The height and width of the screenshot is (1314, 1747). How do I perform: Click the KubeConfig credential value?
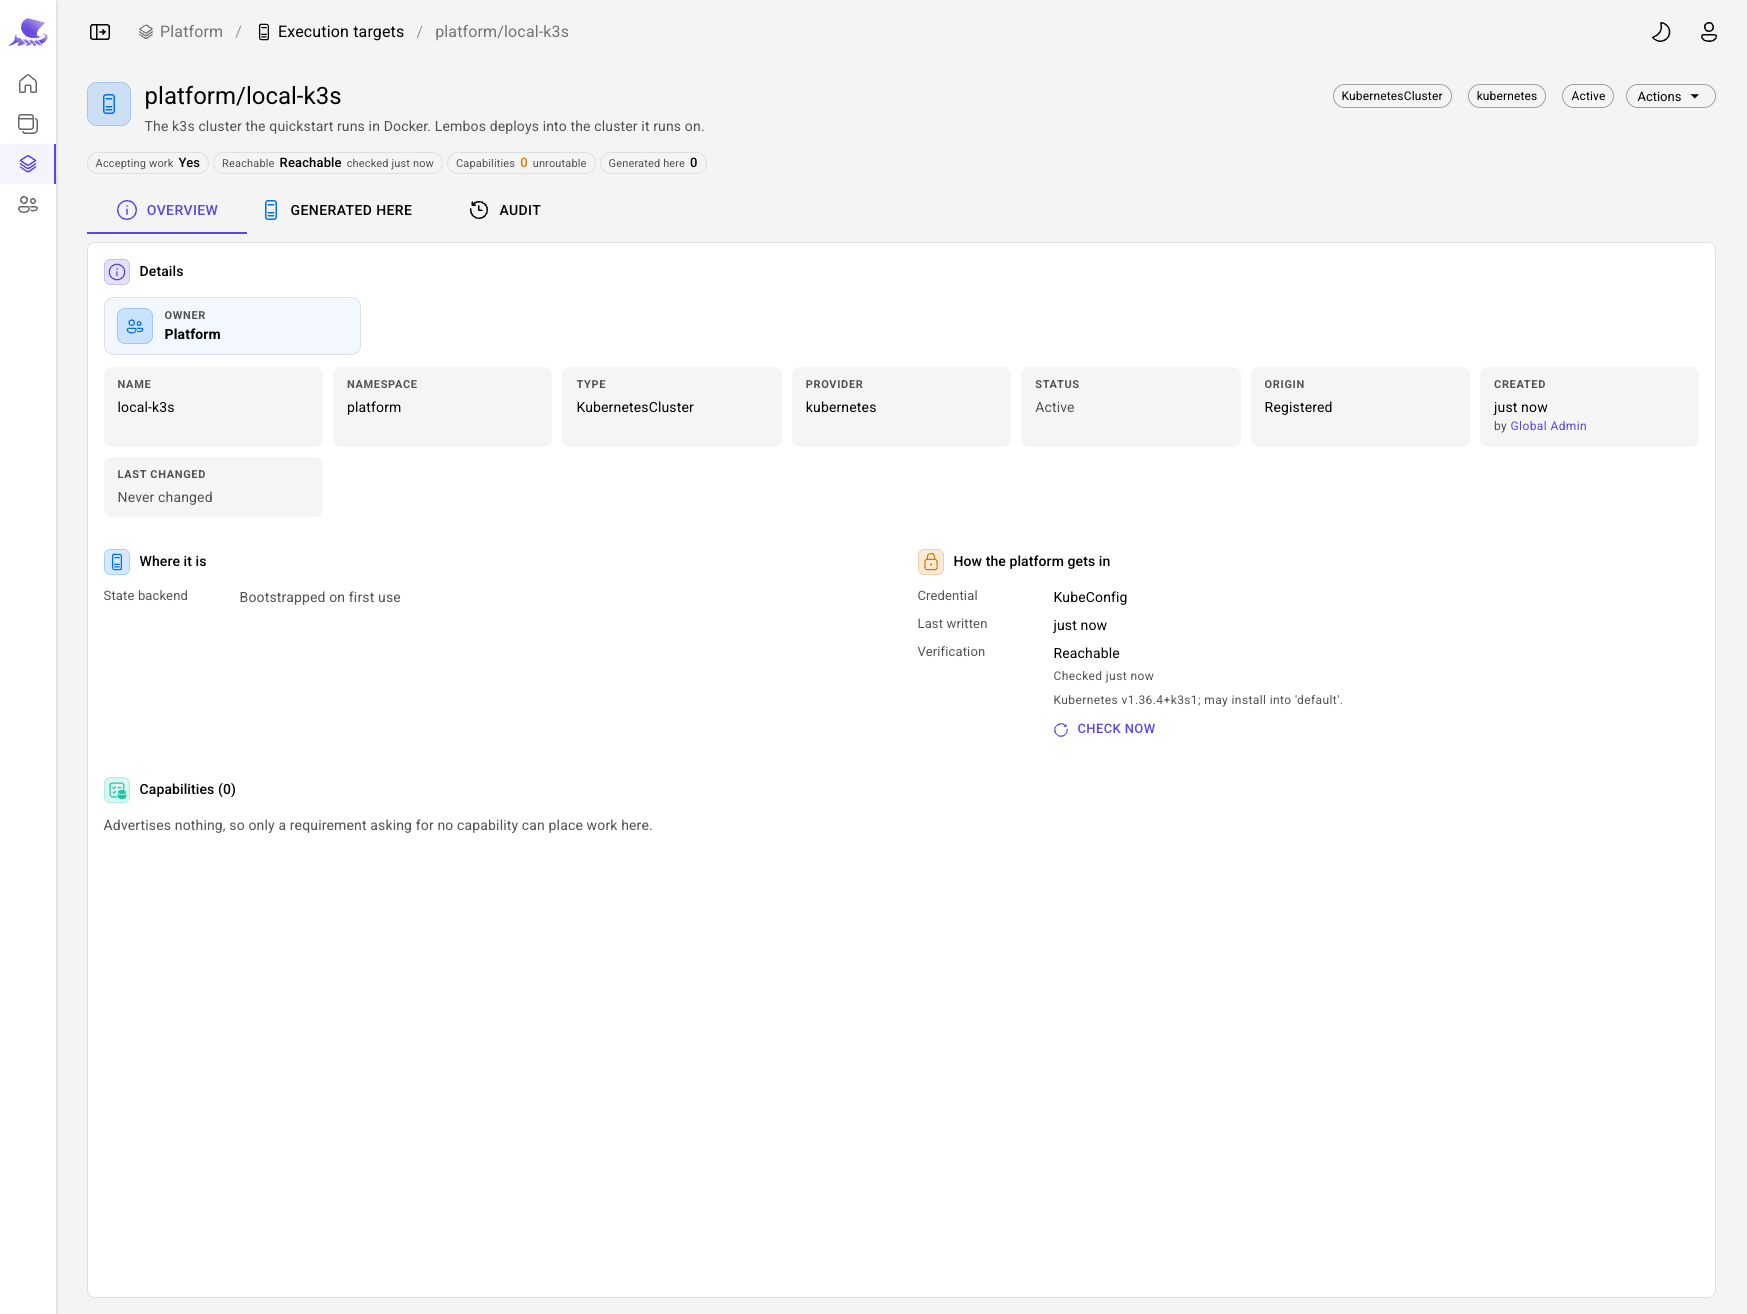coord(1090,597)
